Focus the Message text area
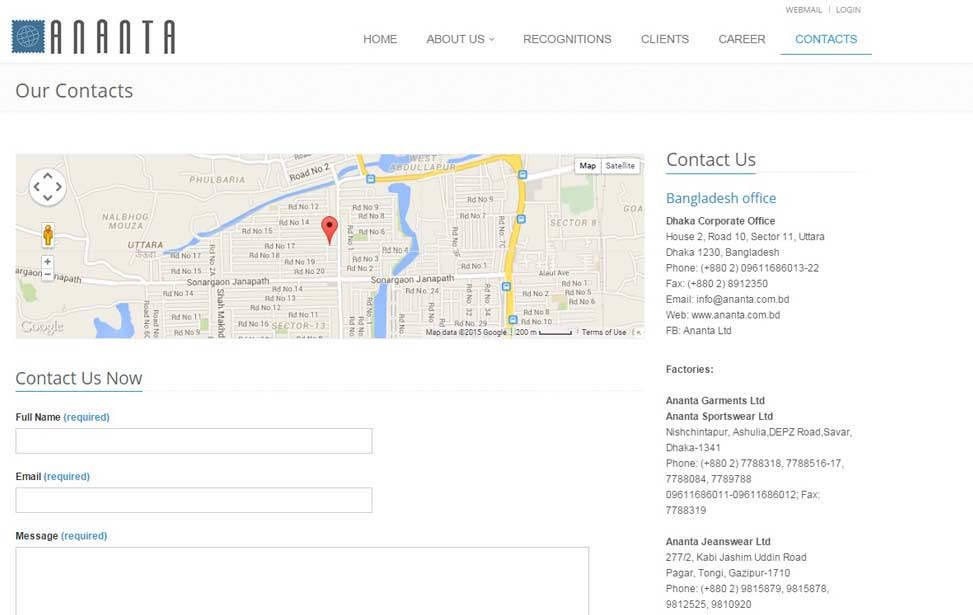973x615 pixels. pyautogui.click(x=302, y=580)
